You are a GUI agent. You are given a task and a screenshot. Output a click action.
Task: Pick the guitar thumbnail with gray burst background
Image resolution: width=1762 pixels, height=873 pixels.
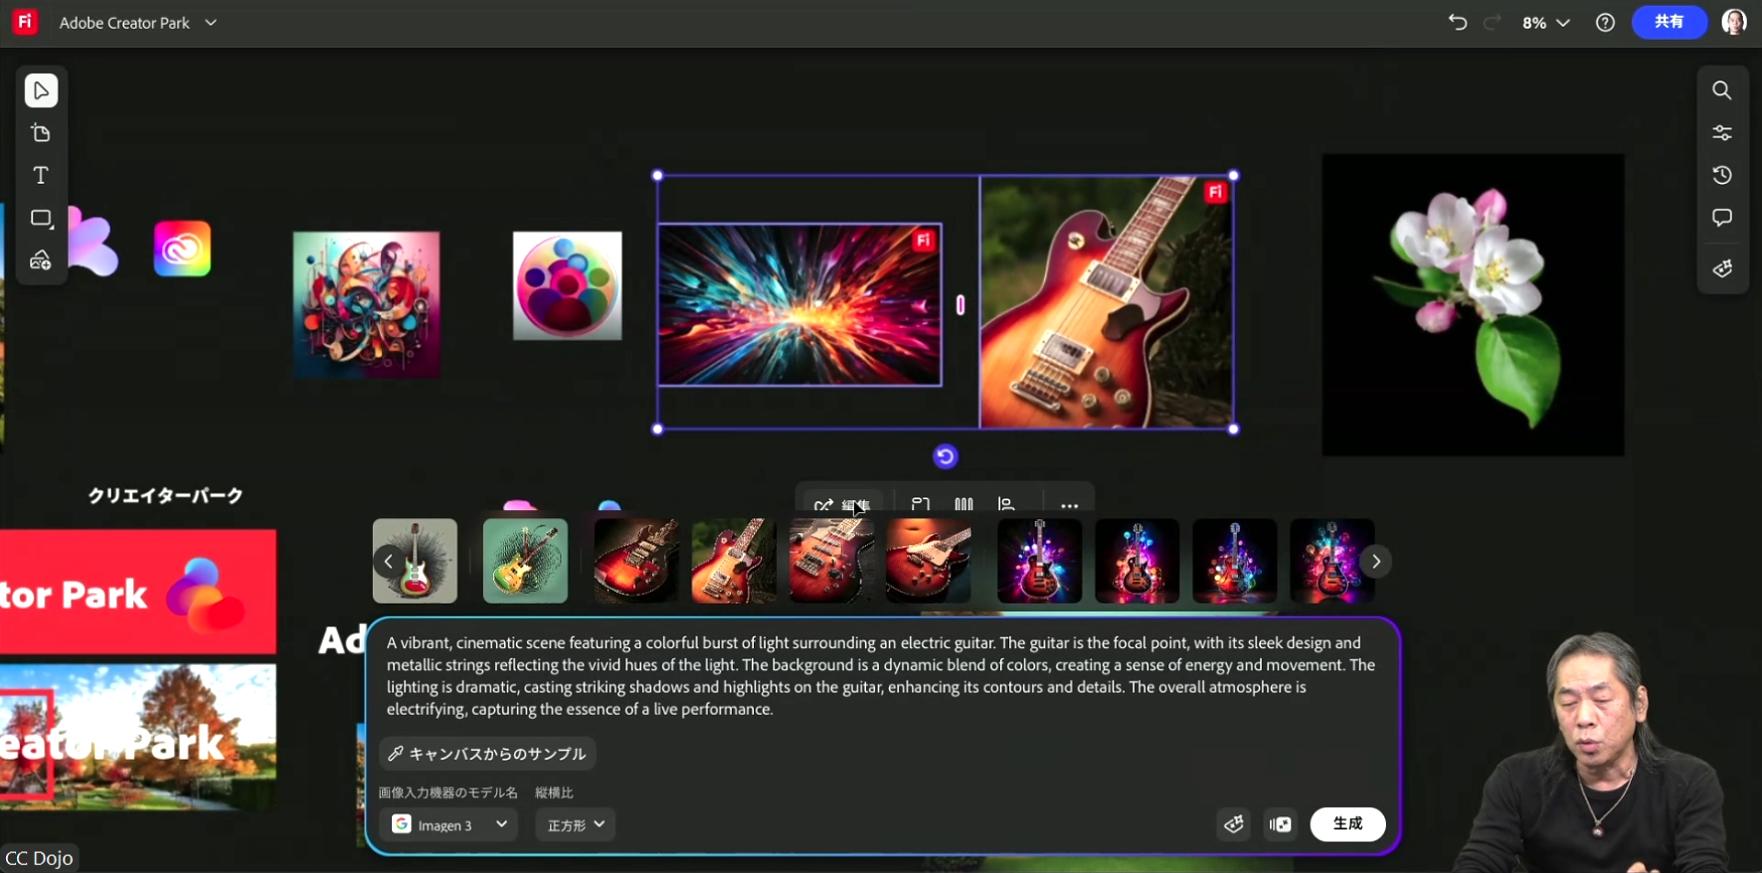[x=415, y=561]
